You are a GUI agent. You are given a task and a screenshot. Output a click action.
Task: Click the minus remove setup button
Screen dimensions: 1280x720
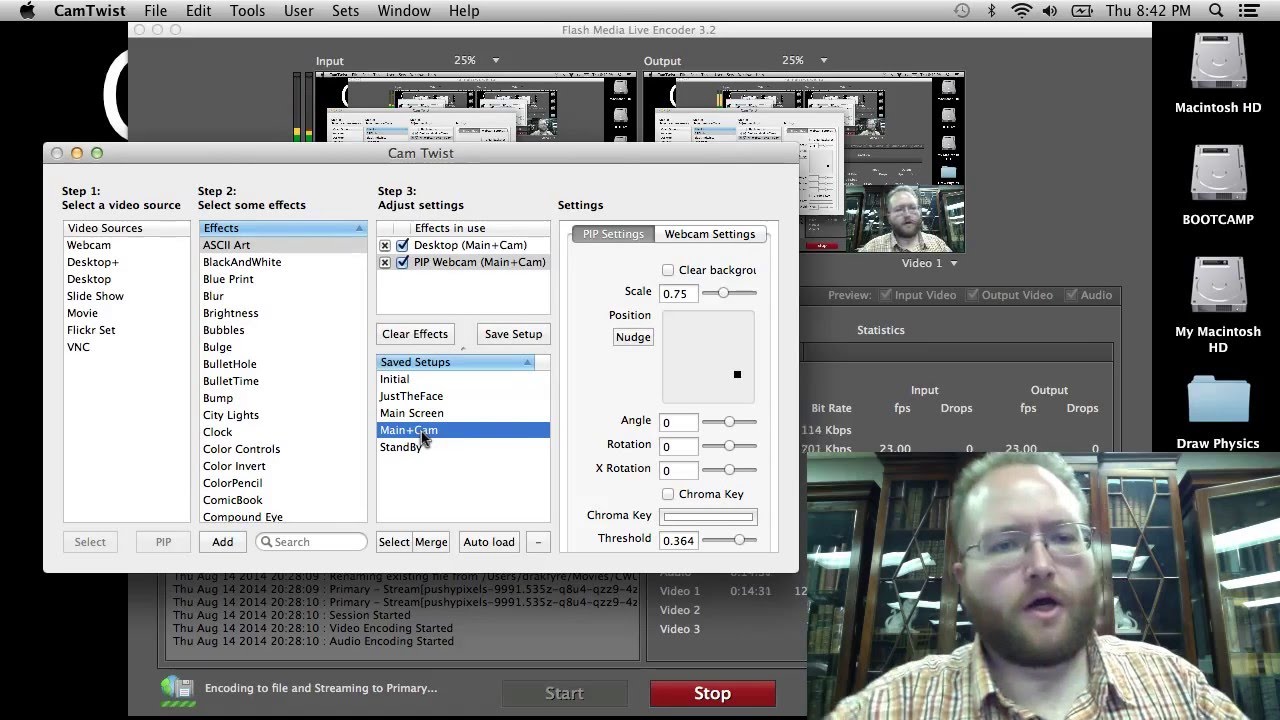click(538, 542)
